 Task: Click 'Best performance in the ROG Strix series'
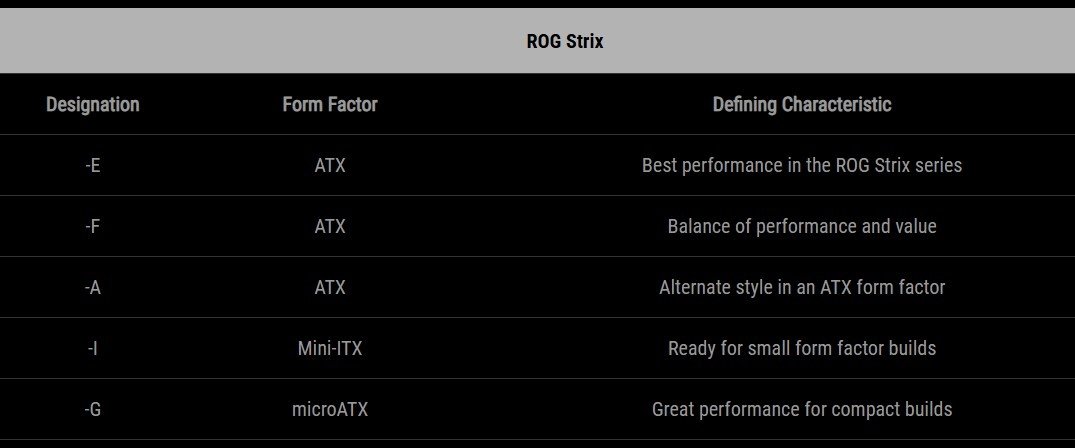(x=802, y=165)
